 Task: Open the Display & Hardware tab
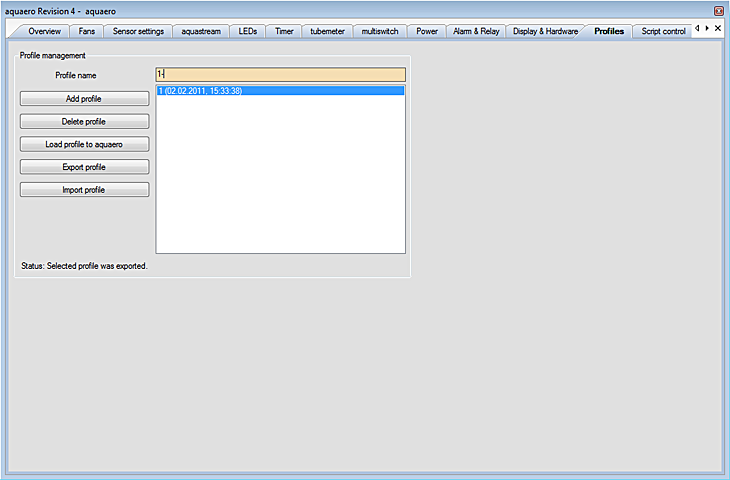click(x=545, y=32)
